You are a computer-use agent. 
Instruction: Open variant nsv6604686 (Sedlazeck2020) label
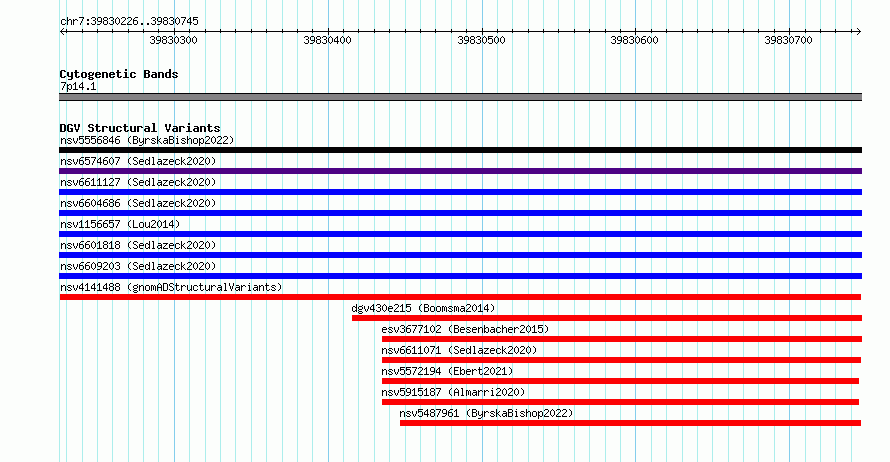(x=138, y=203)
